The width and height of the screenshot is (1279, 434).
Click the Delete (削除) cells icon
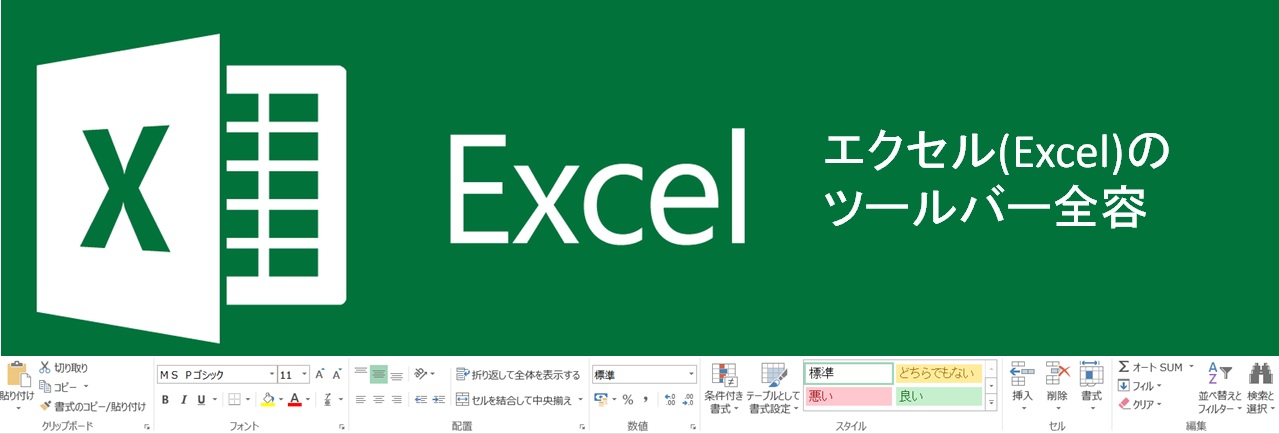(1057, 374)
